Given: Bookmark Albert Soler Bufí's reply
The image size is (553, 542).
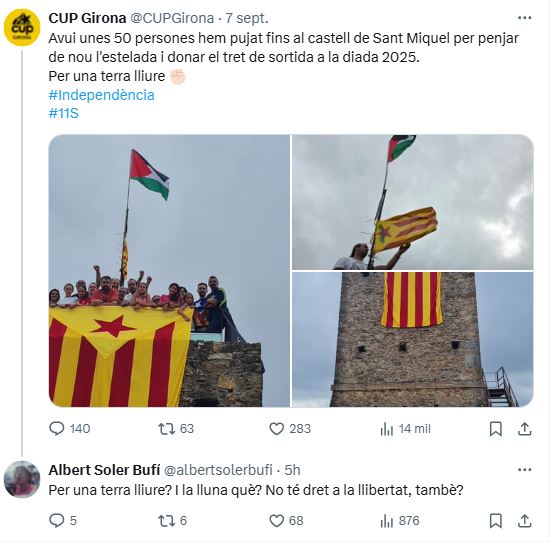Looking at the screenshot, I should click(496, 520).
